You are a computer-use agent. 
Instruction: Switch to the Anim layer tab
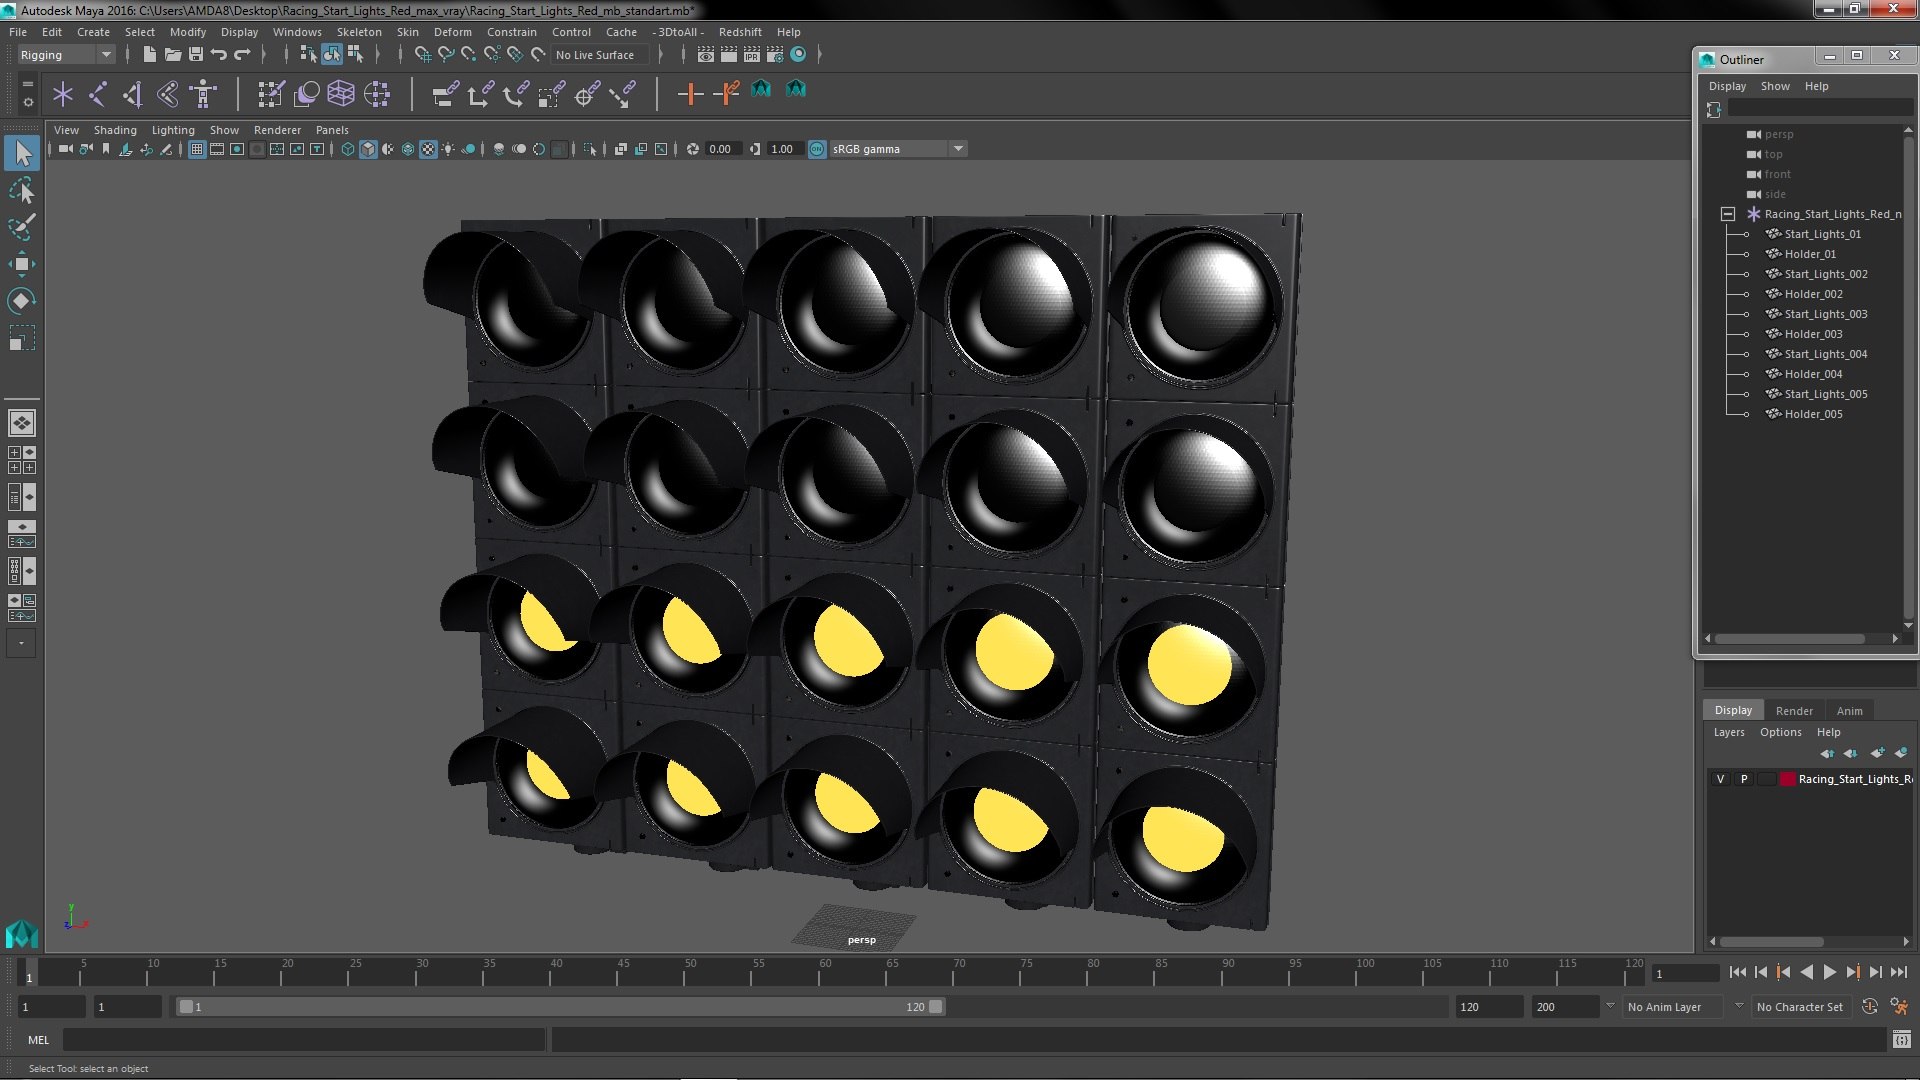(x=1849, y=711)
